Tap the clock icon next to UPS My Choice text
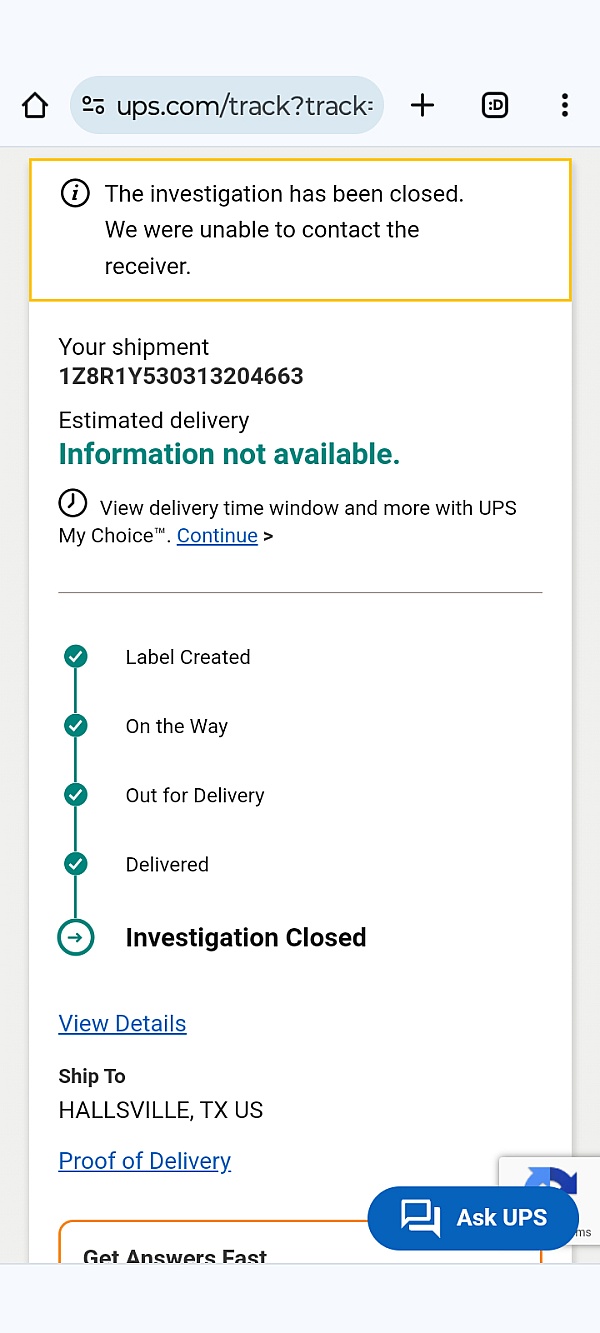This screenshot has width=600, height=1333. click(72, 504)
